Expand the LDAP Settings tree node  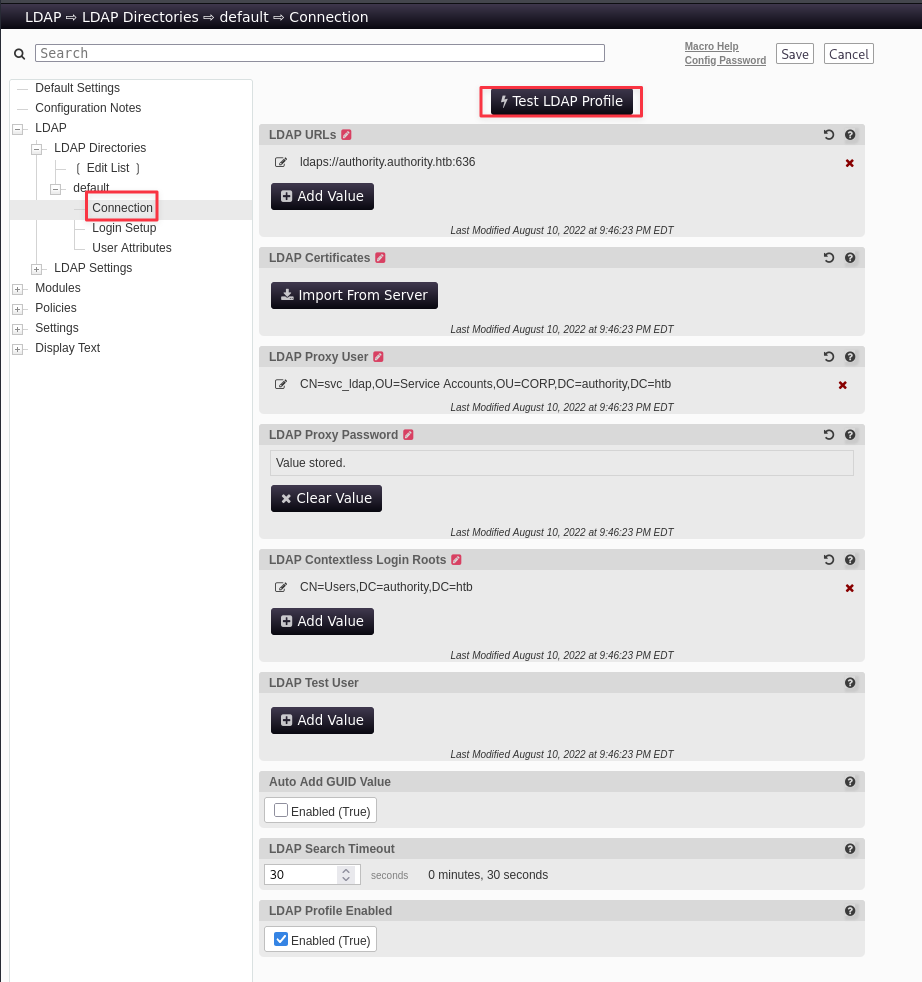pos(36,269)
